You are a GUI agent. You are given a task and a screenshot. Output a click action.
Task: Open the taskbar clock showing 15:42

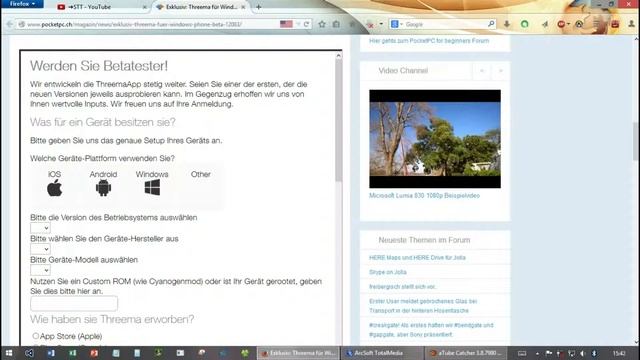(619, 353)
